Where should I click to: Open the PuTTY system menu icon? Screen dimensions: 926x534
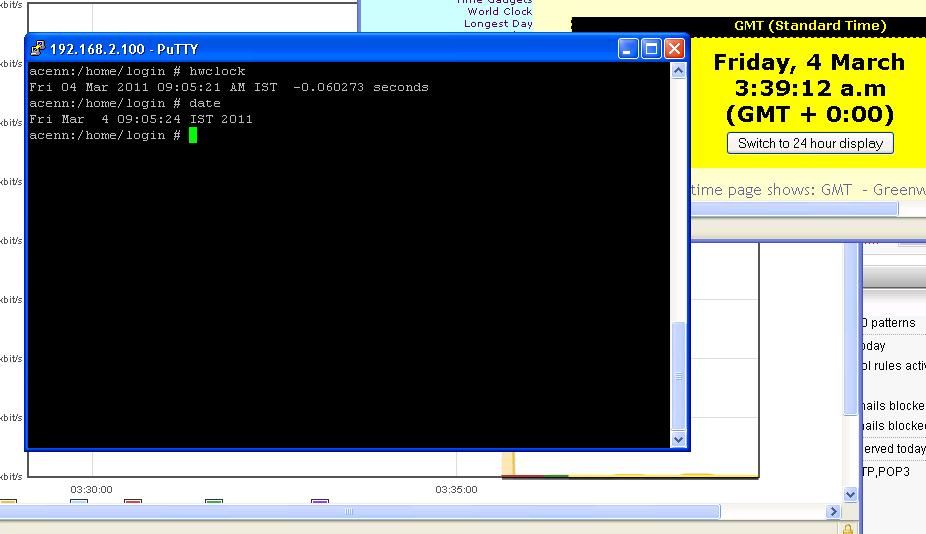pos(38,48)
